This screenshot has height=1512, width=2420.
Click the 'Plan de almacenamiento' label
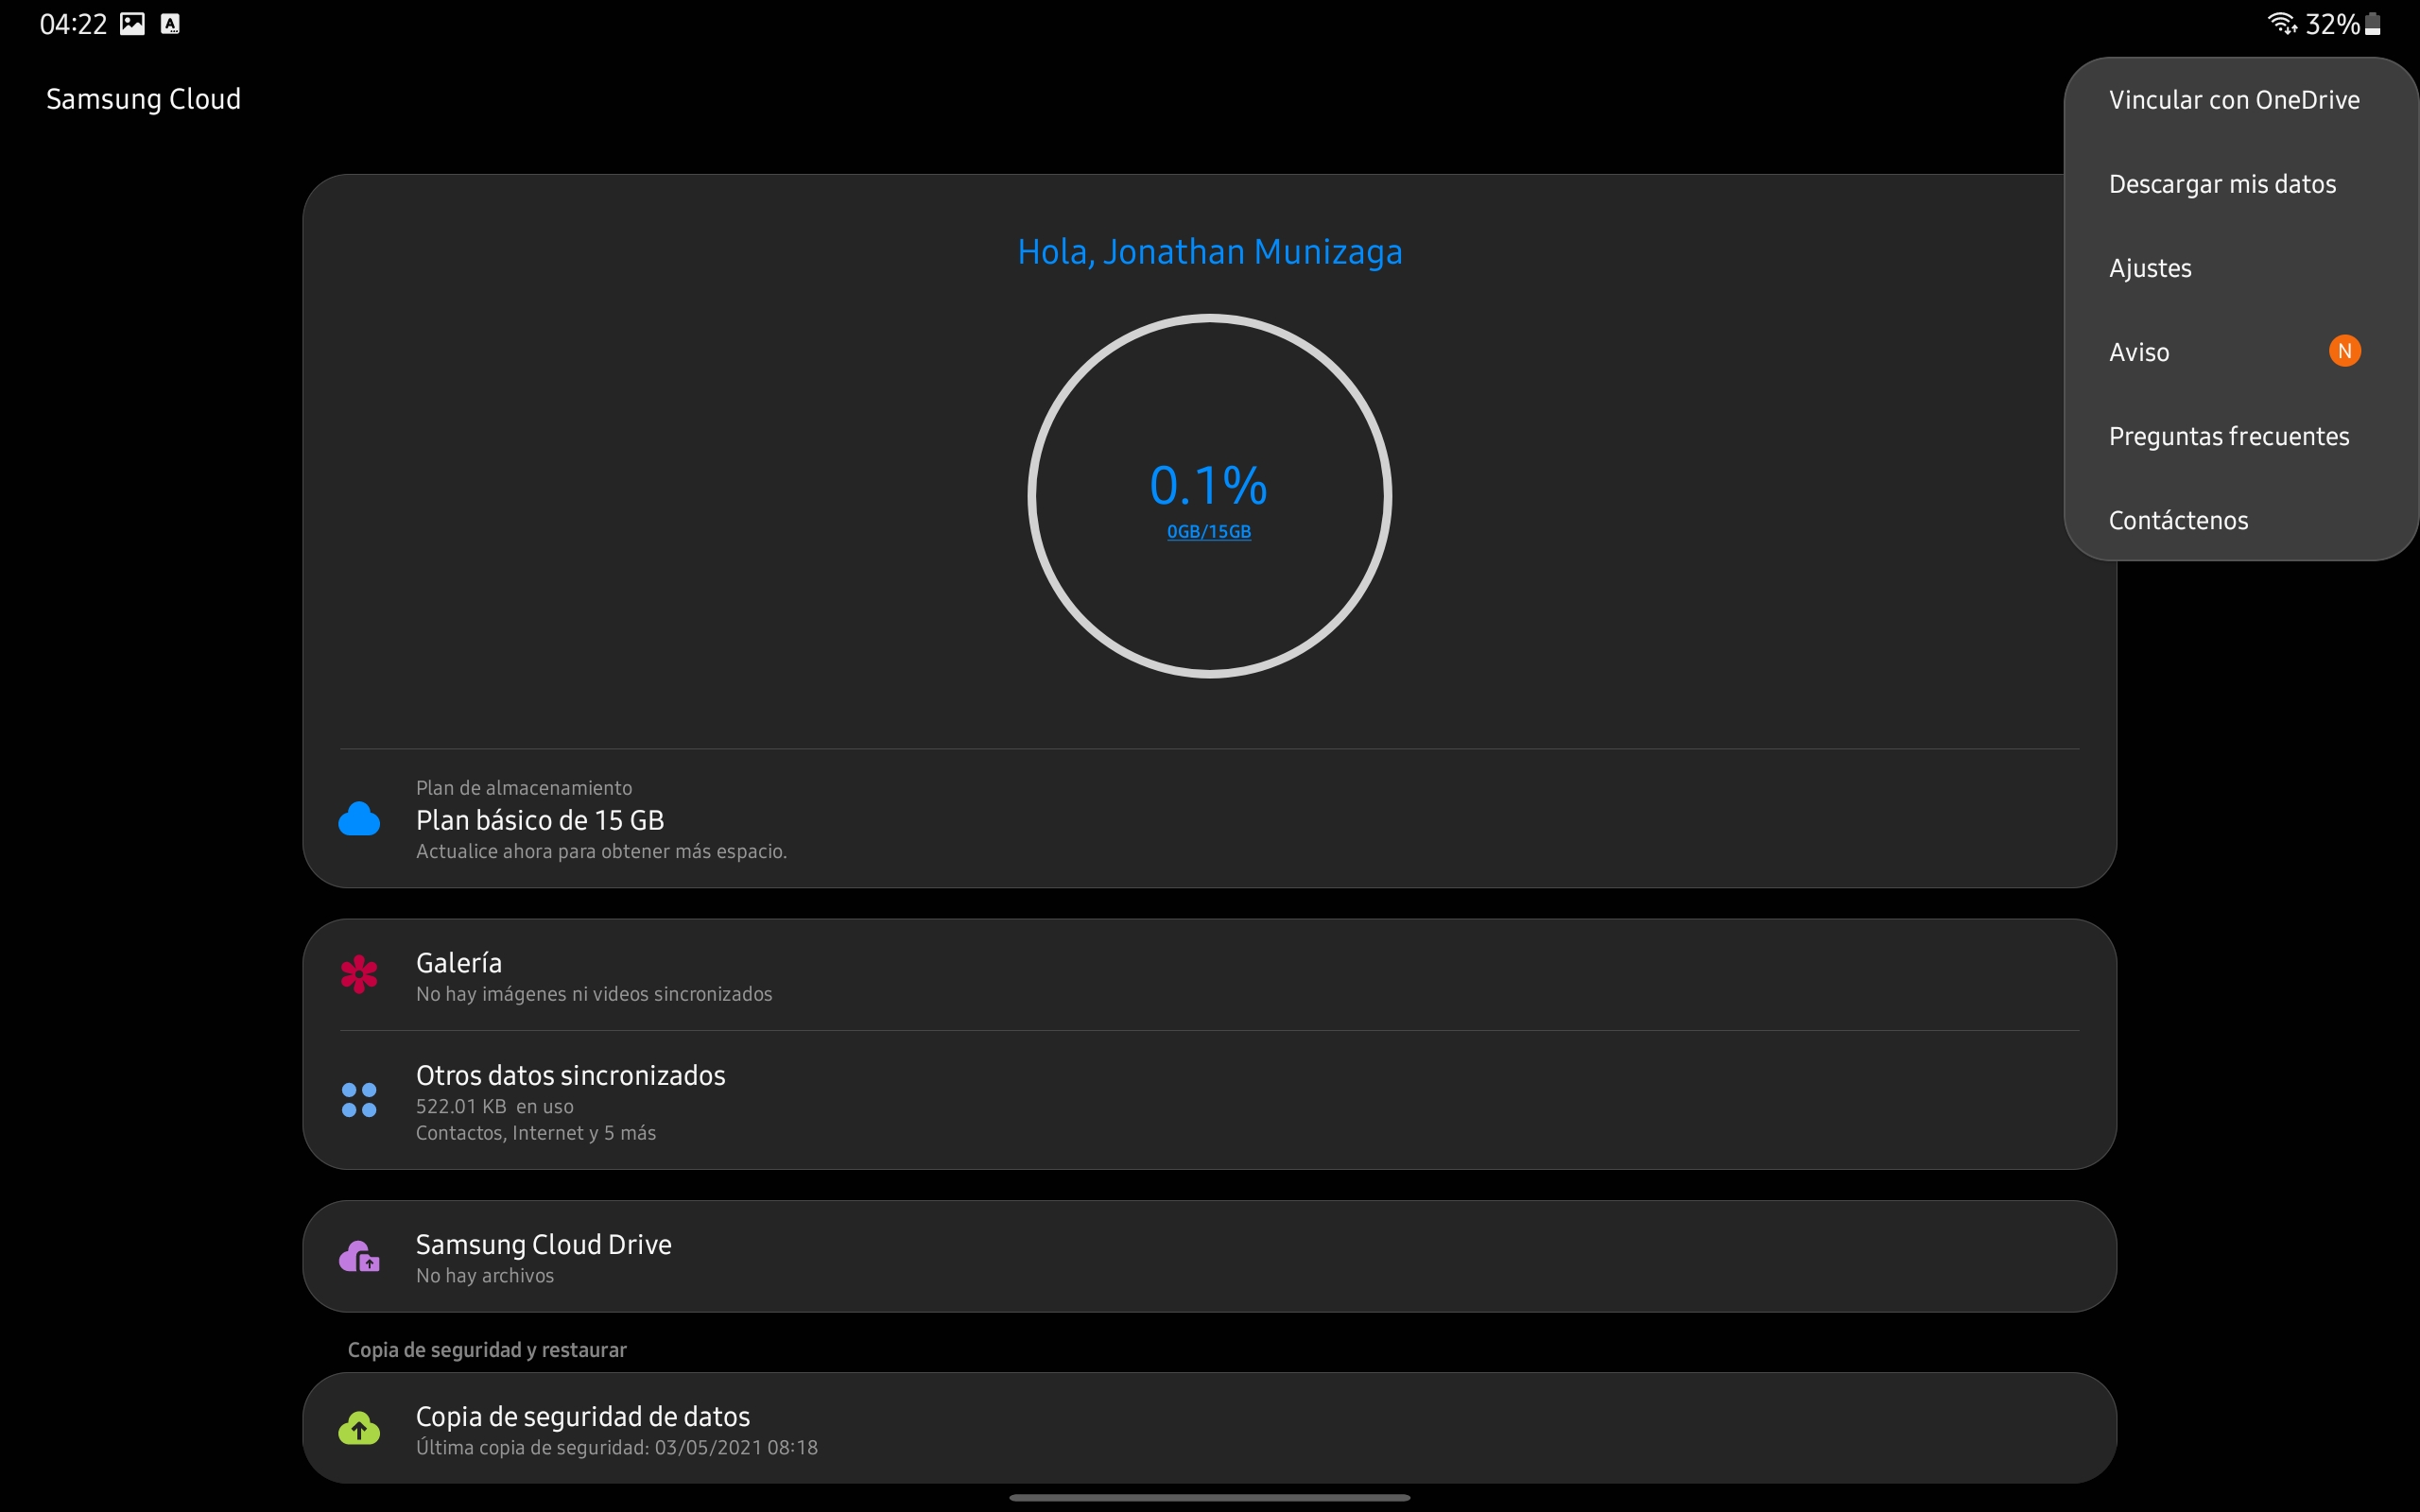[524, 788]
